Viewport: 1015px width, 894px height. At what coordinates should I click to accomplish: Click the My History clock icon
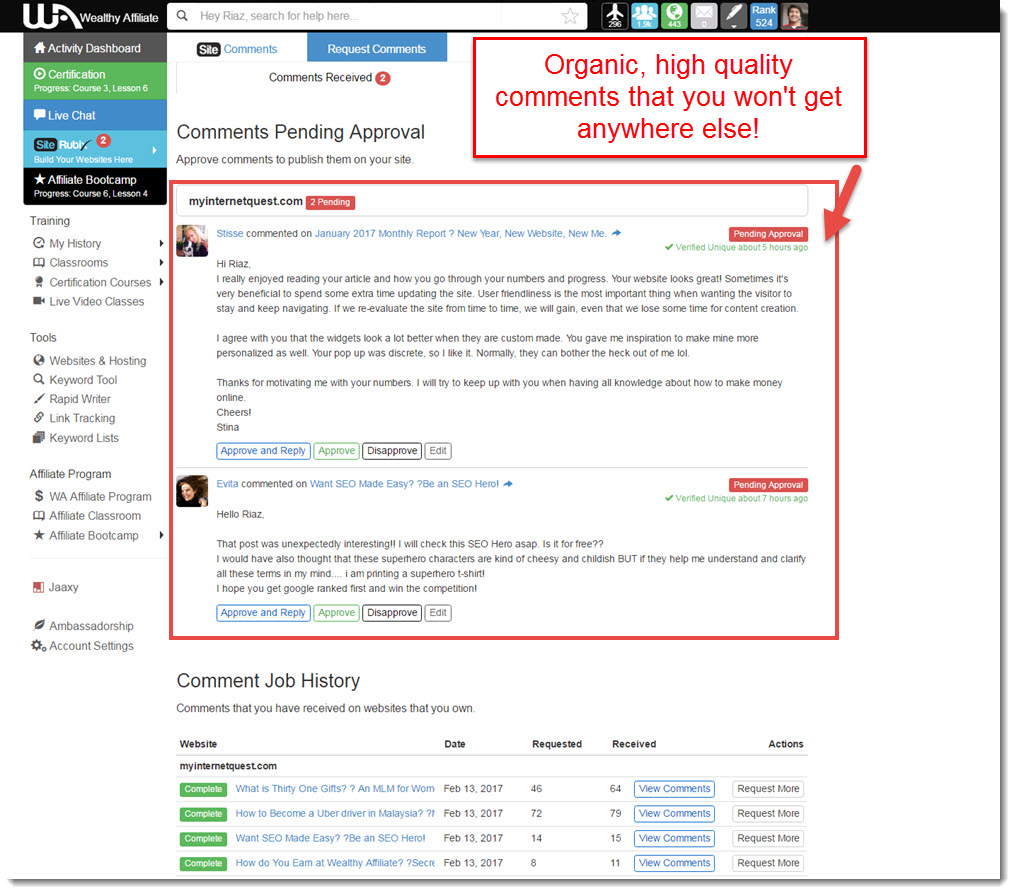pyautogui.click(x=39, y=243)
